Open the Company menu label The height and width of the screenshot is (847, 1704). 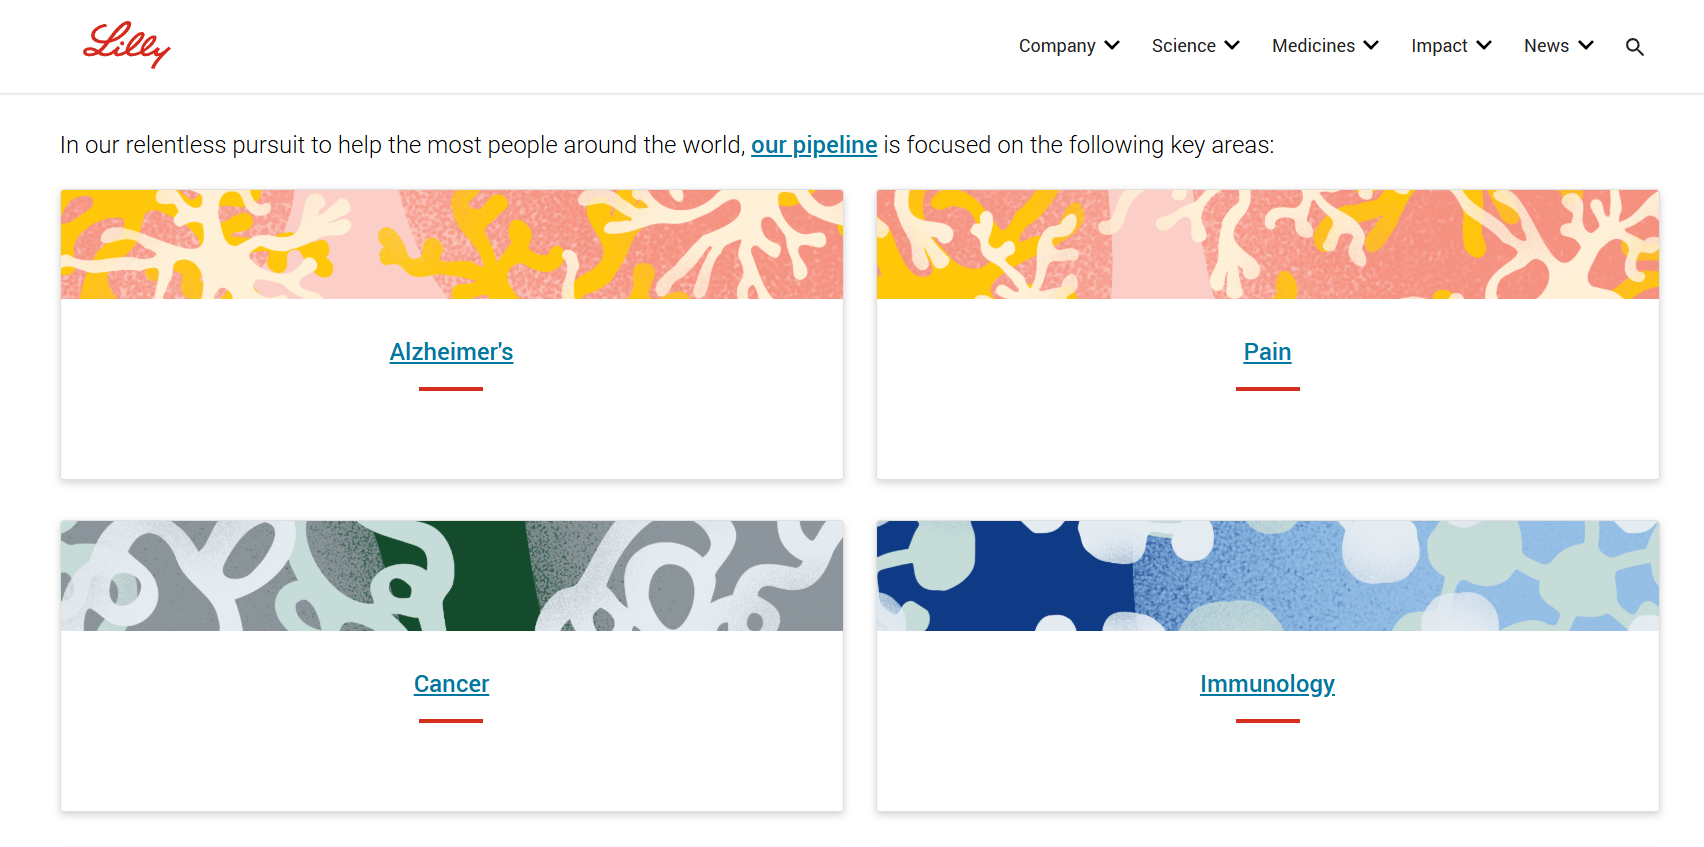[x=1057, y=46]
